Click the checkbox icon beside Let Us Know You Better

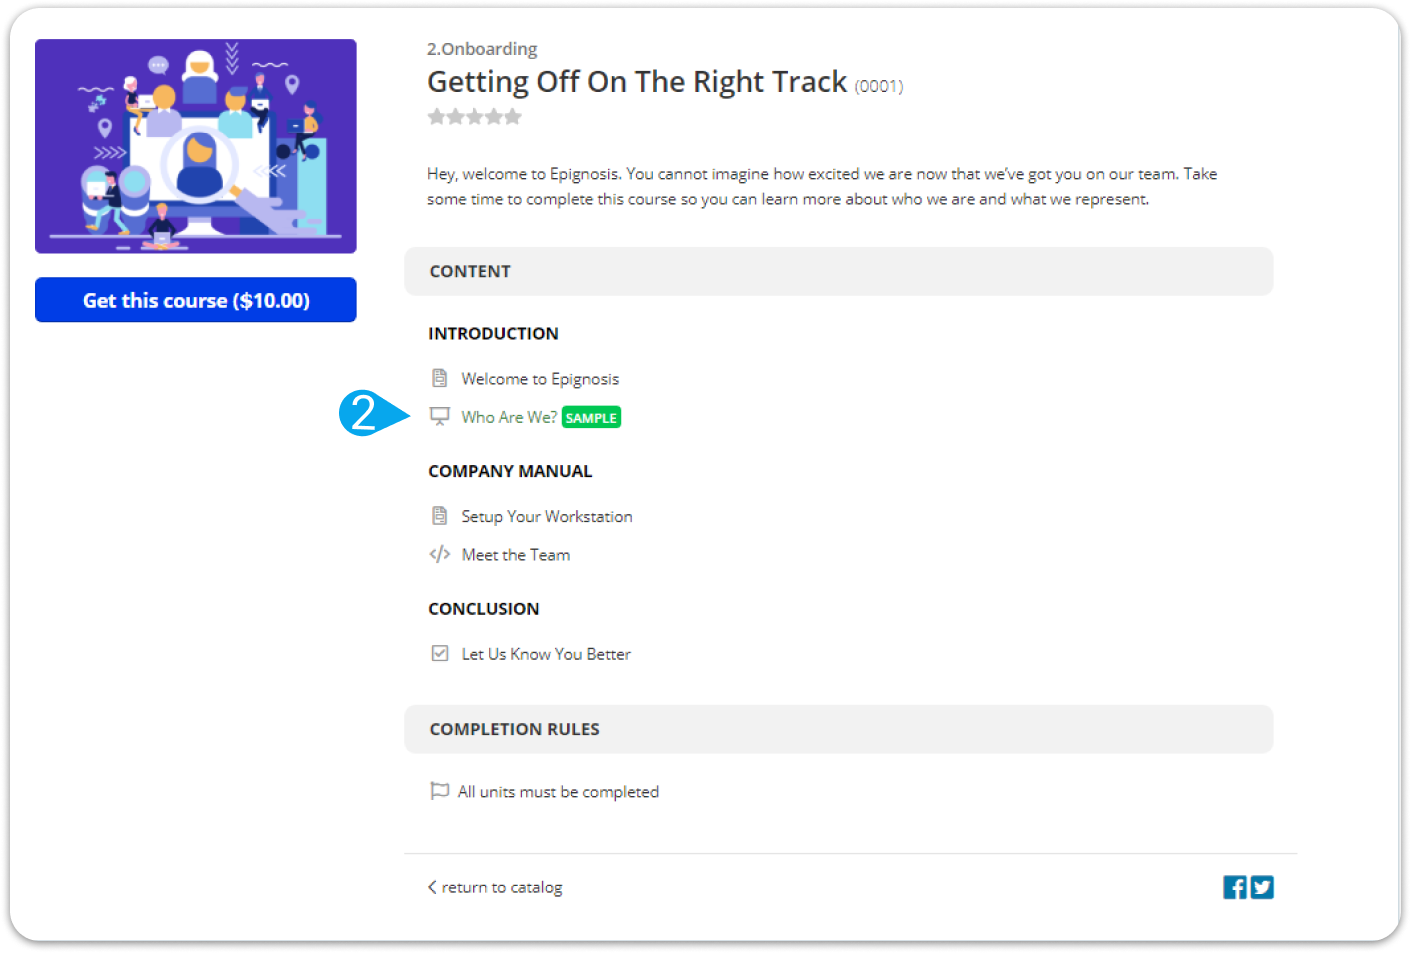[439, 653]
